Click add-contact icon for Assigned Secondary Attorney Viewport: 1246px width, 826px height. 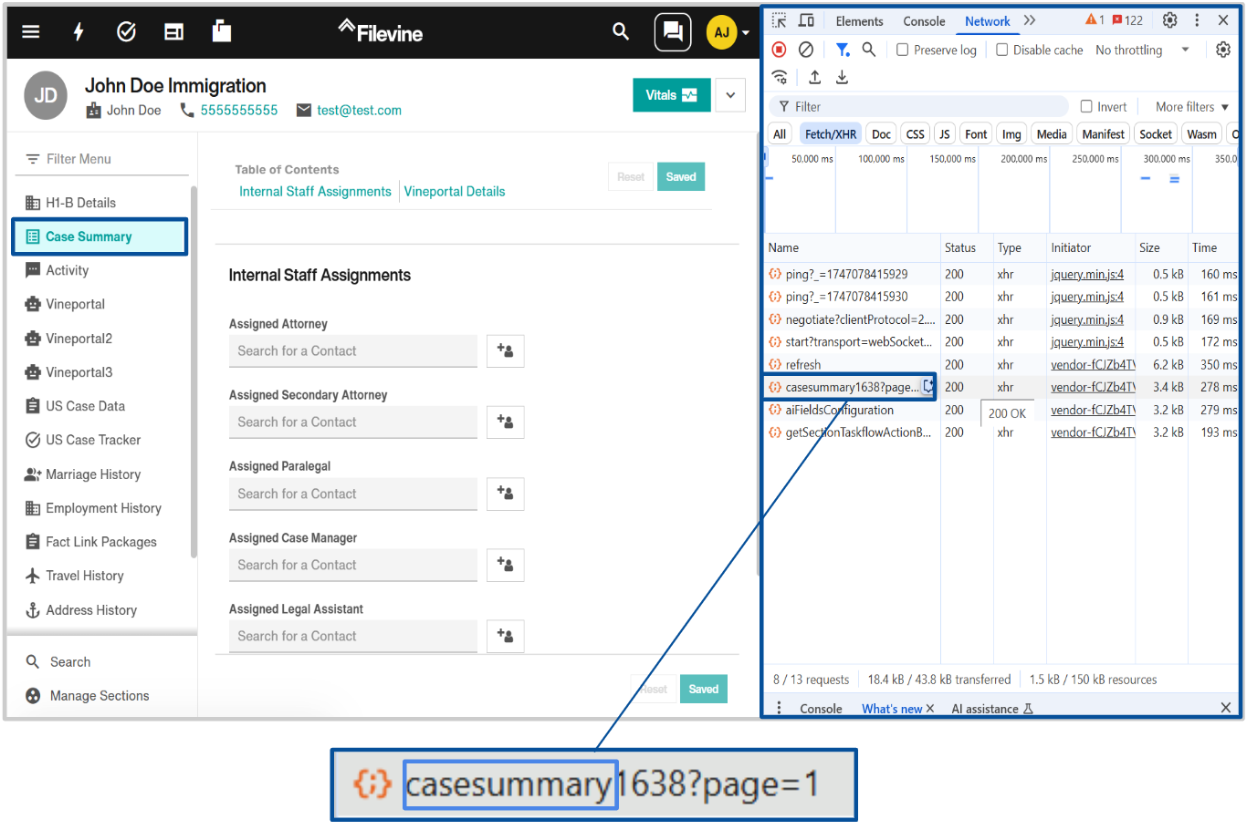point(505,422)
